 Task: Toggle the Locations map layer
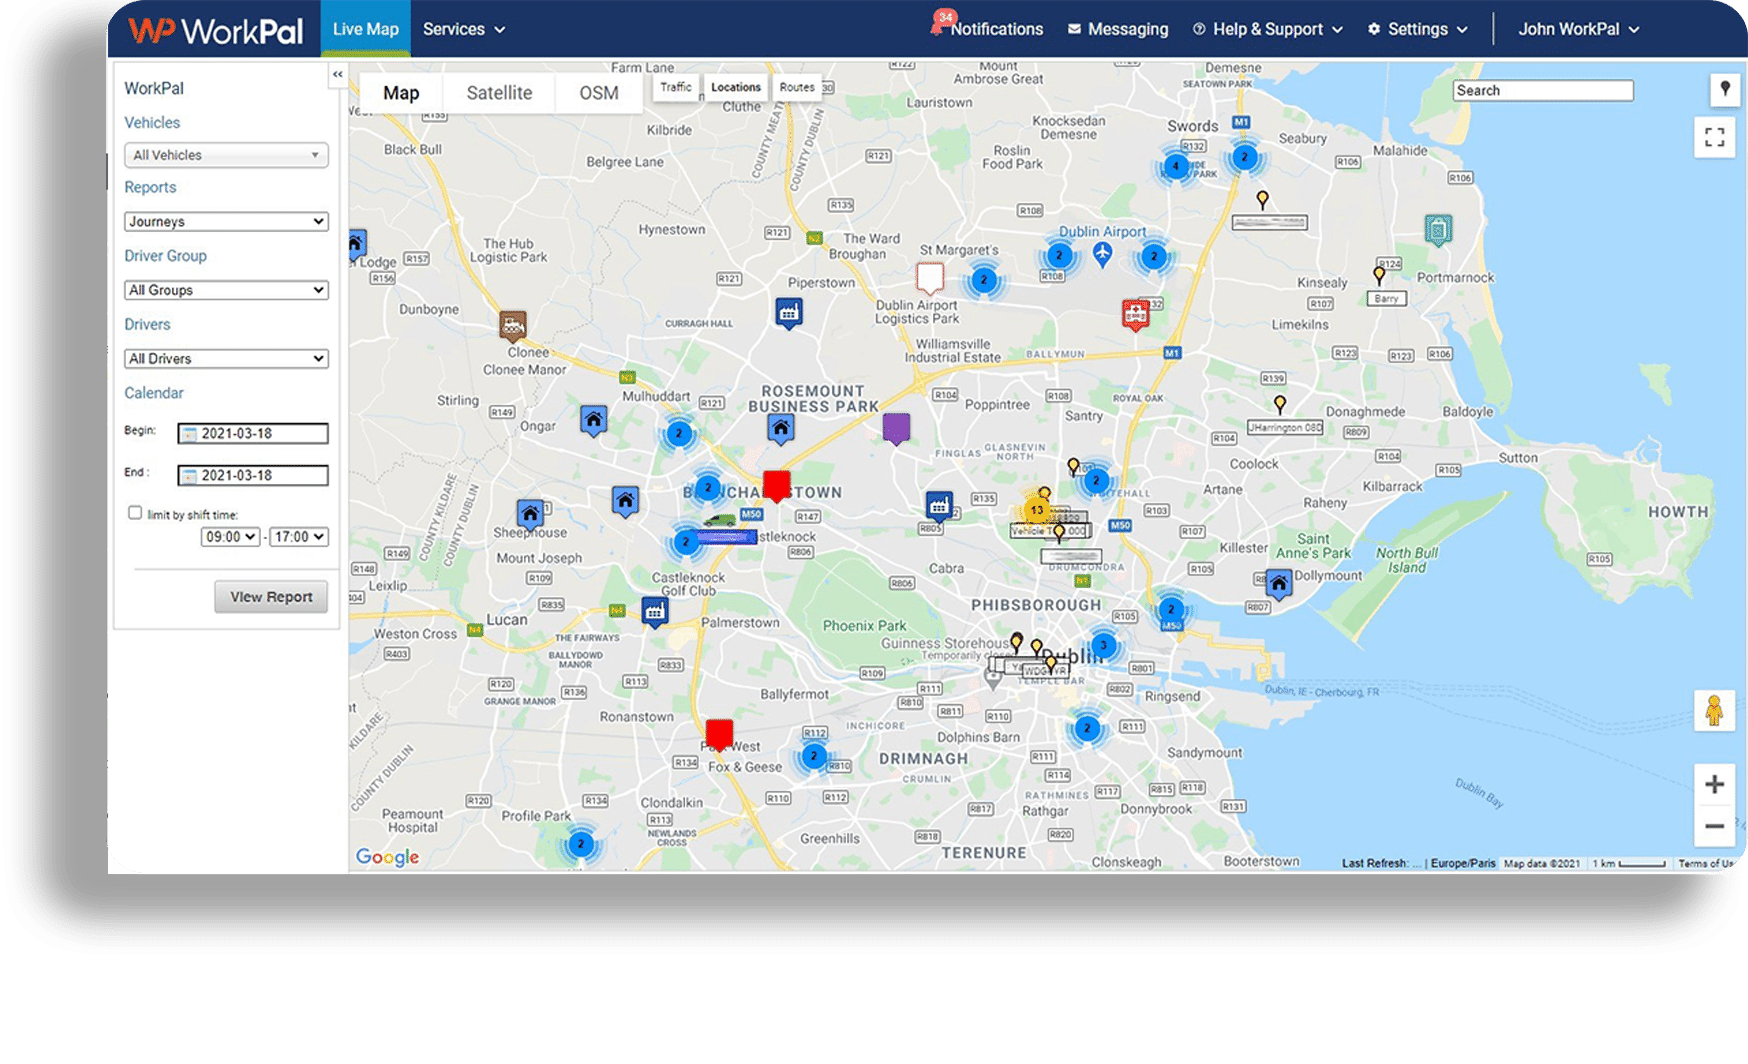tap(736, 87)
